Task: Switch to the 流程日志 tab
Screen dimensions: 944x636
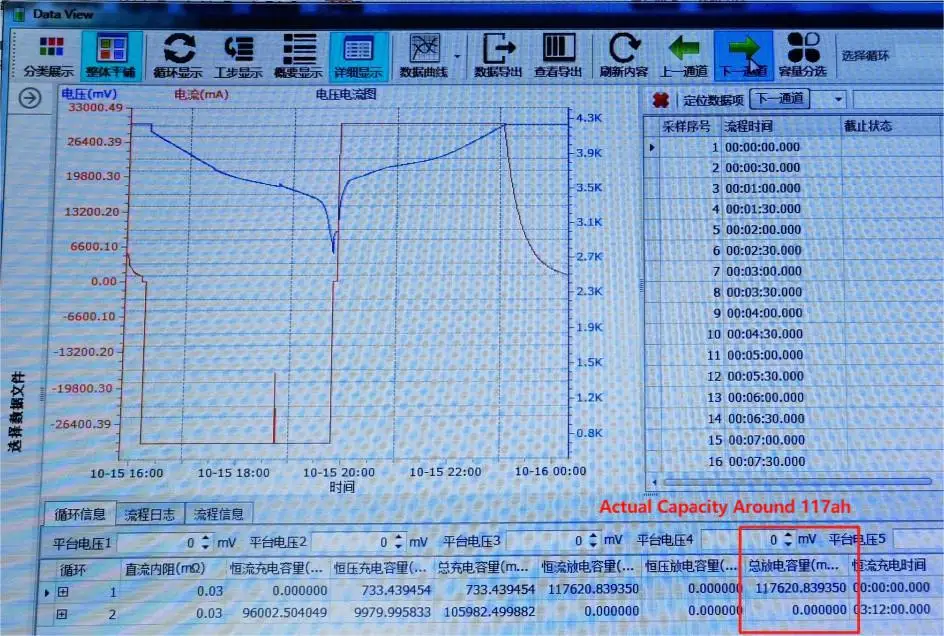Action: (150, 514)
